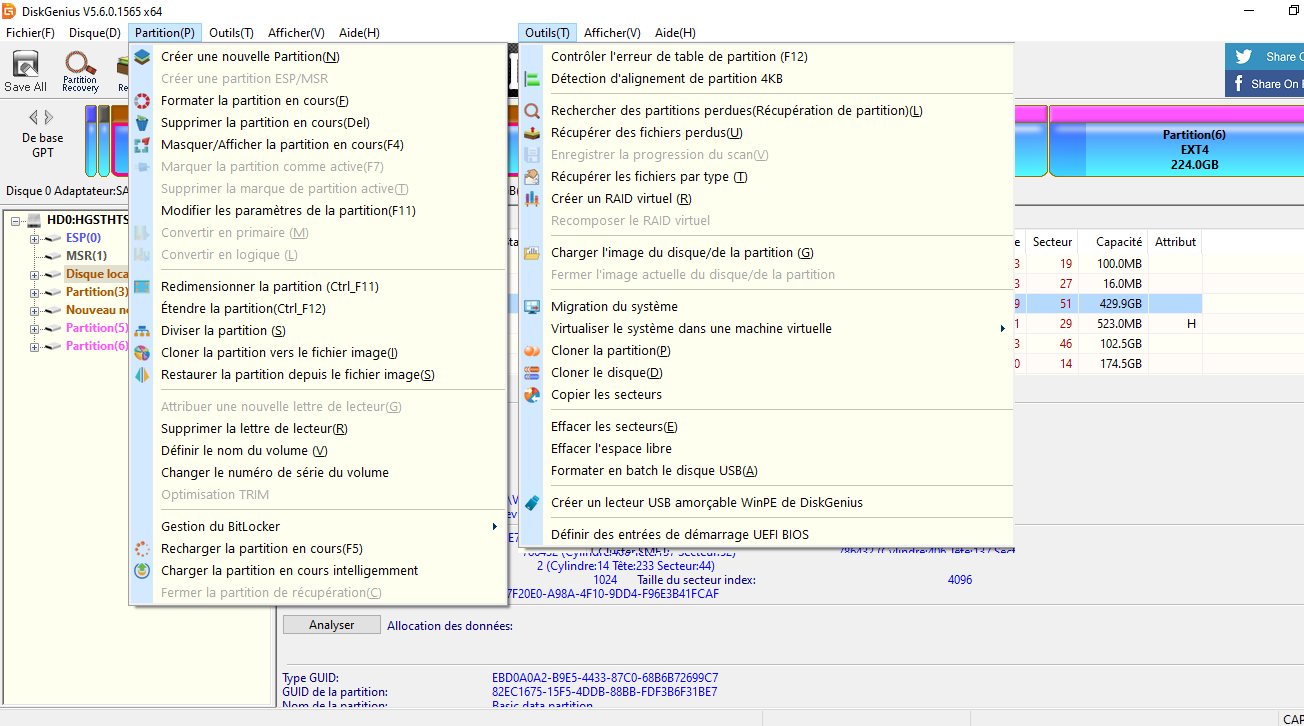Choose Définir le nom du volume
The height and width of the screenshot is (726, 1304).
click(244, 451)
